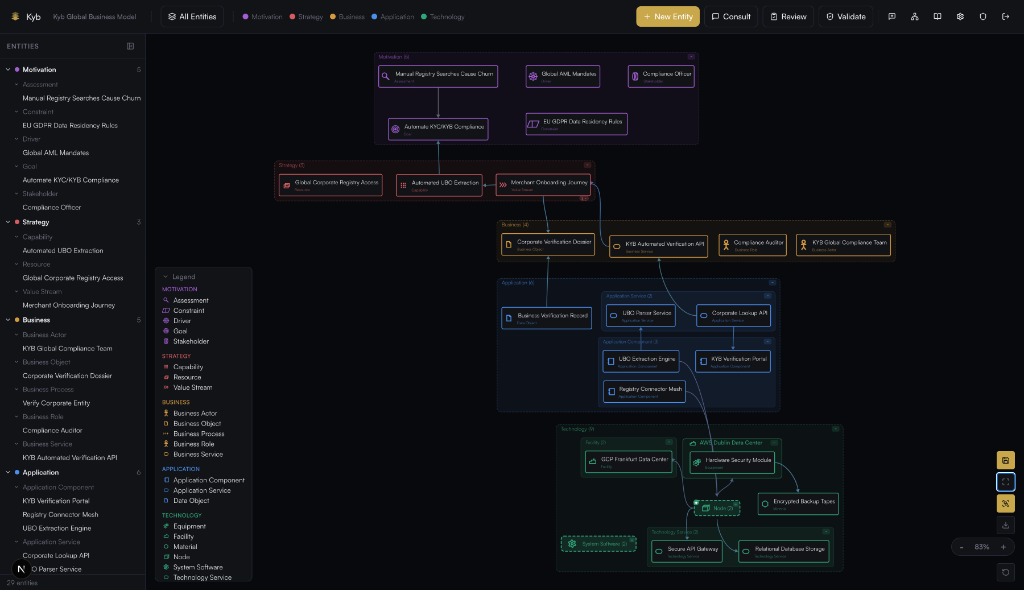Open the hierarchy tree icon in top bar
The width and height of the screenshot is (1024, 590).
914,16
